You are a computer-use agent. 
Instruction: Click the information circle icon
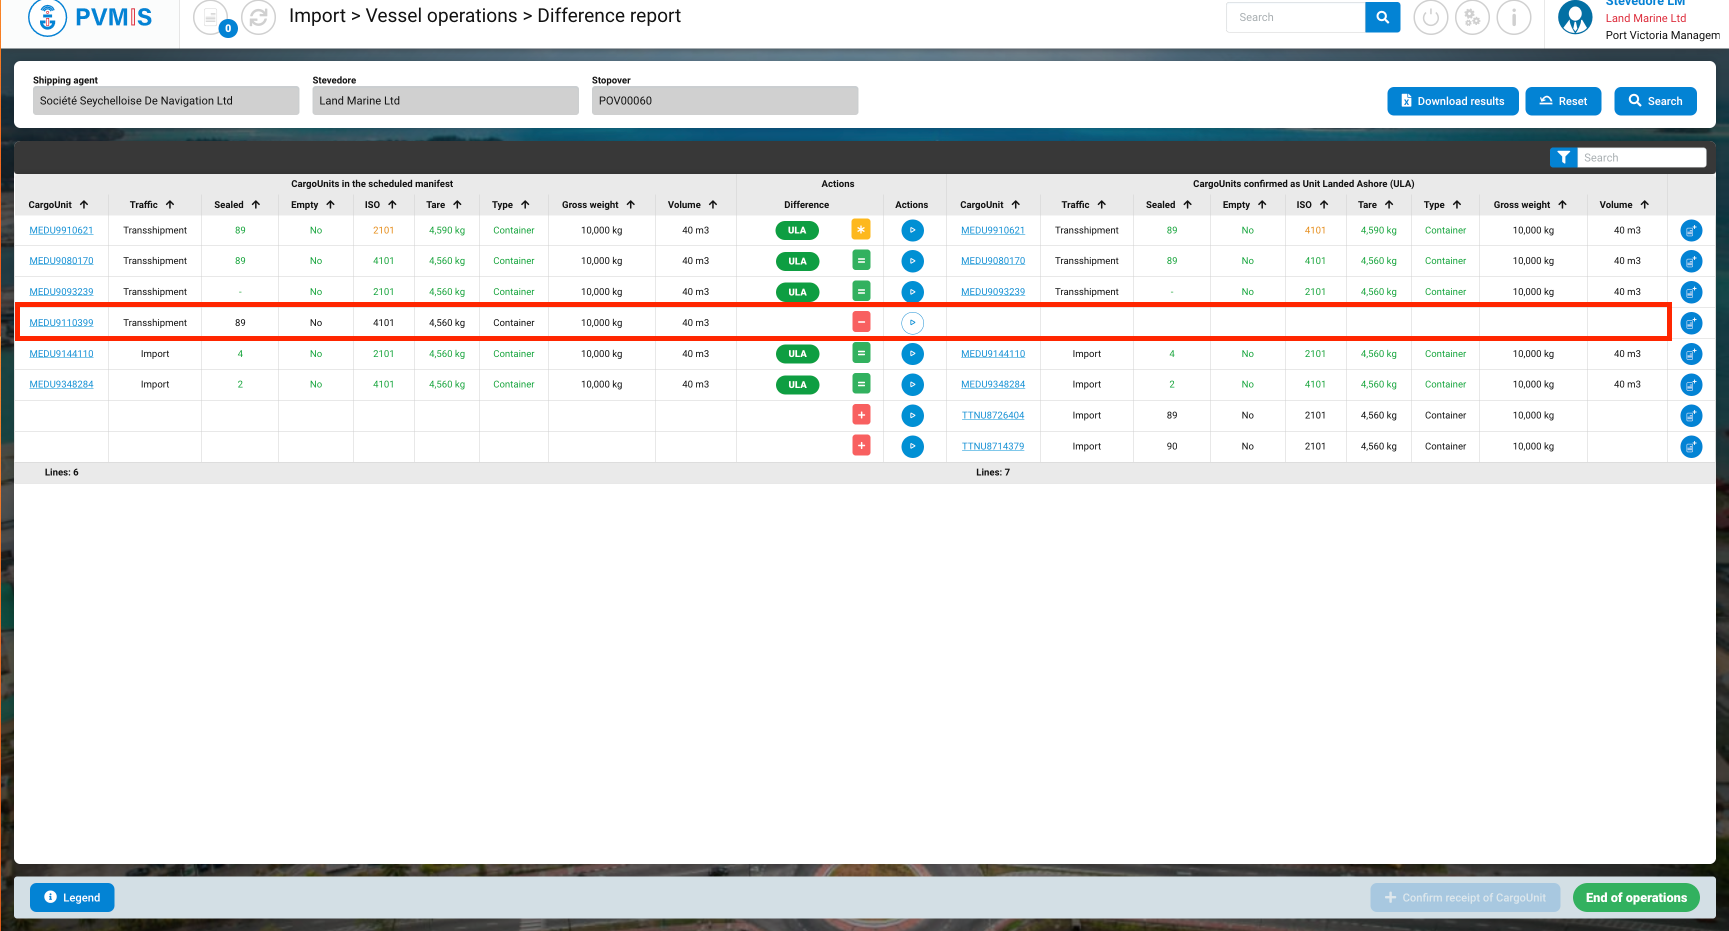pyautogui.click(x=1514, y=17)
